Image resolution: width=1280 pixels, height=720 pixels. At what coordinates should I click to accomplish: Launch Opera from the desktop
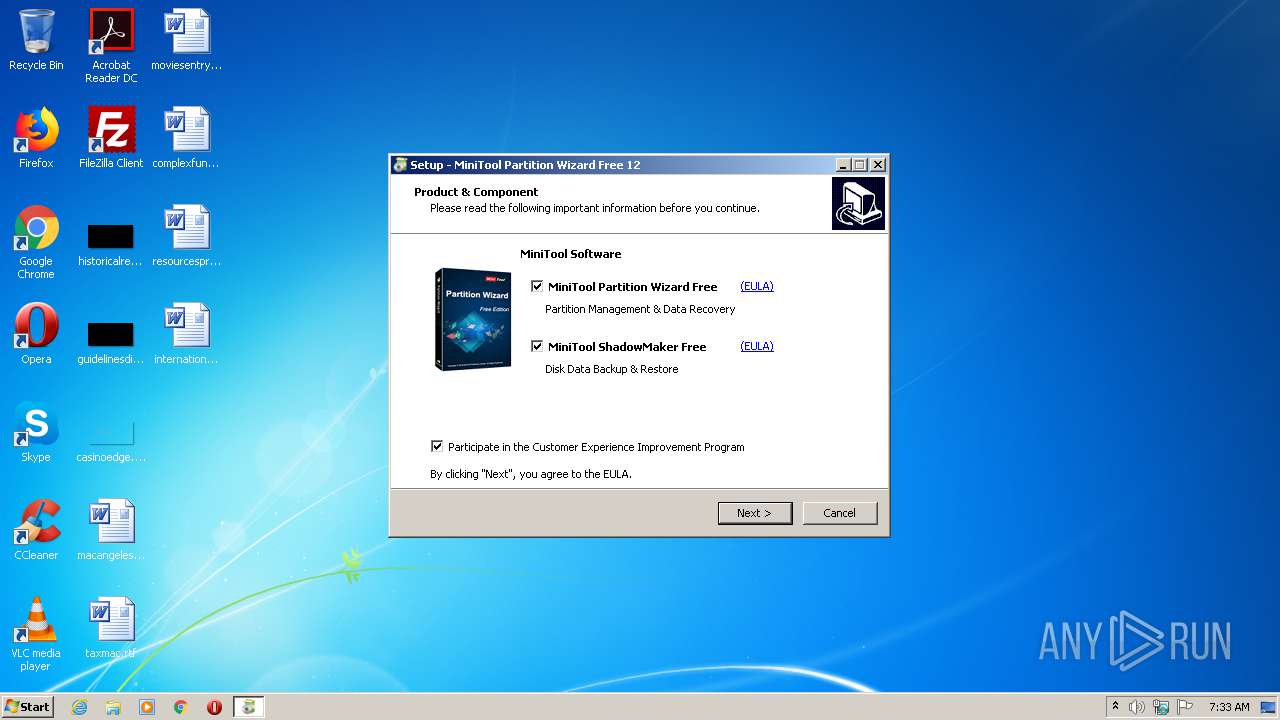[x=36, y=334]
